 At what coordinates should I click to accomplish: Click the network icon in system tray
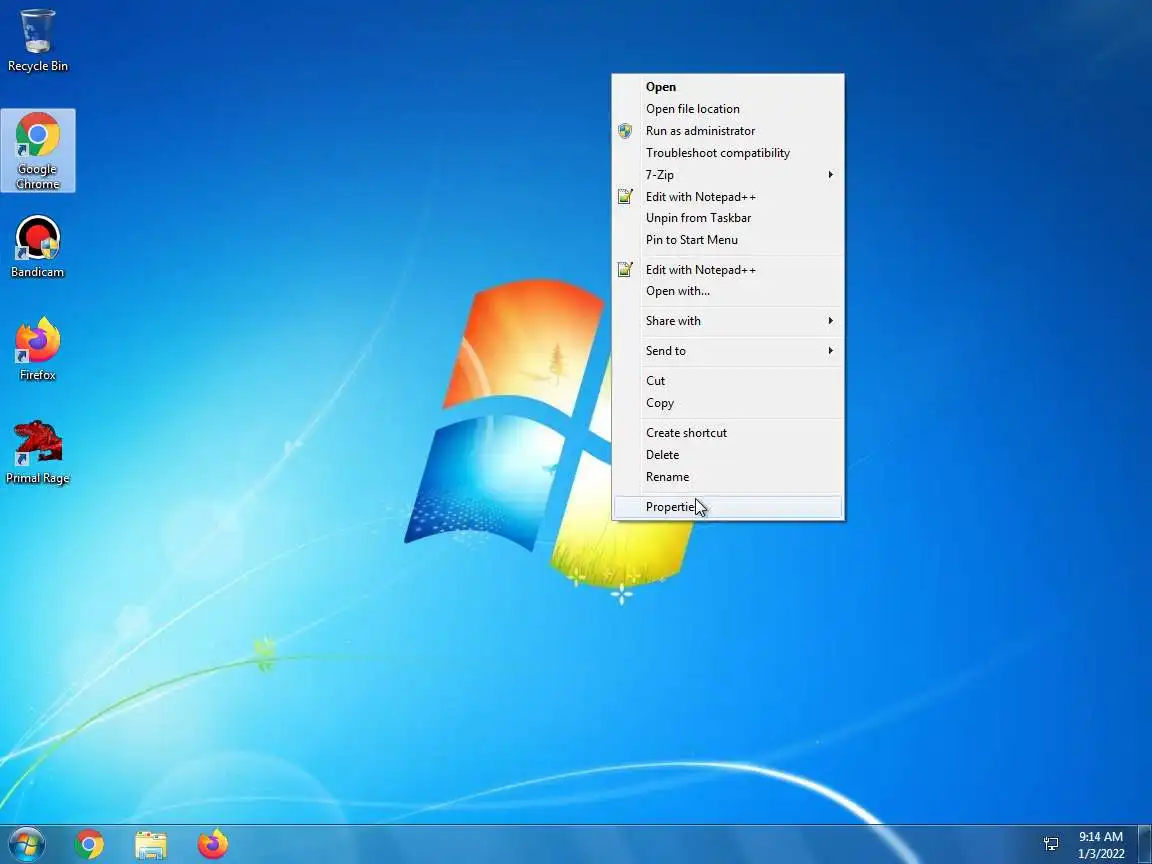1051,844
